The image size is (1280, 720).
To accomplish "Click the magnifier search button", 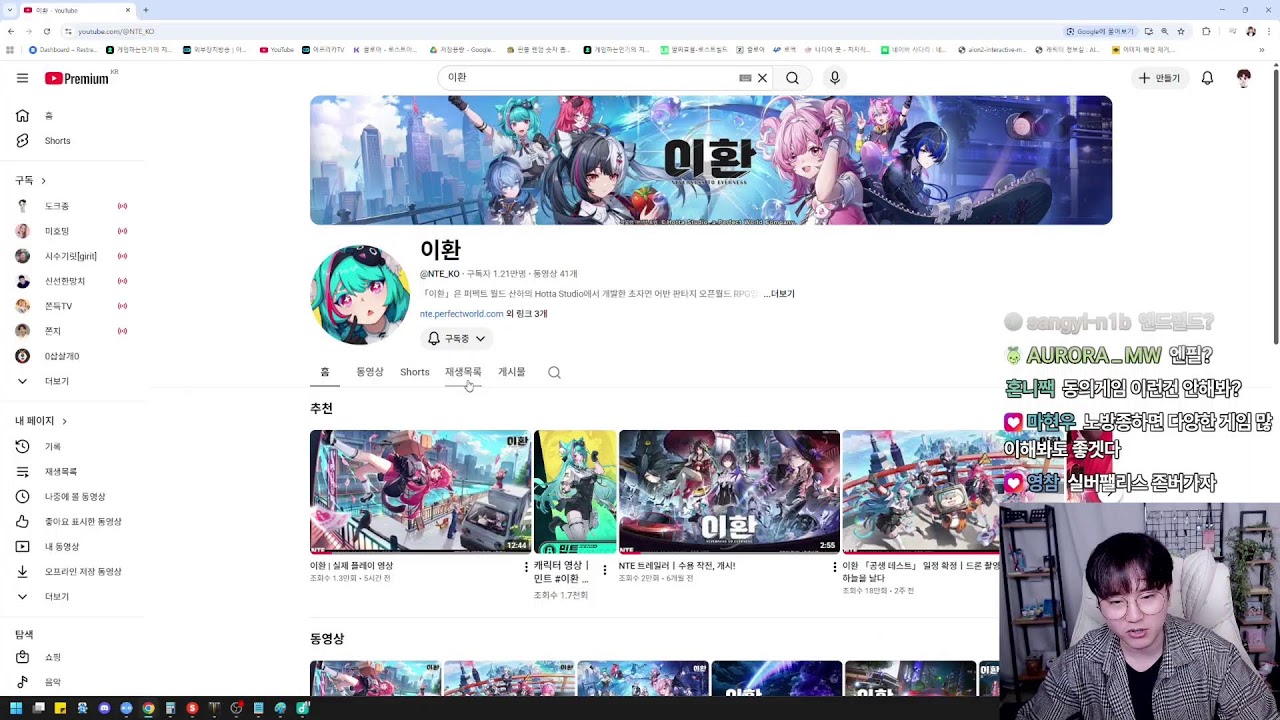I will pos(792,78).
